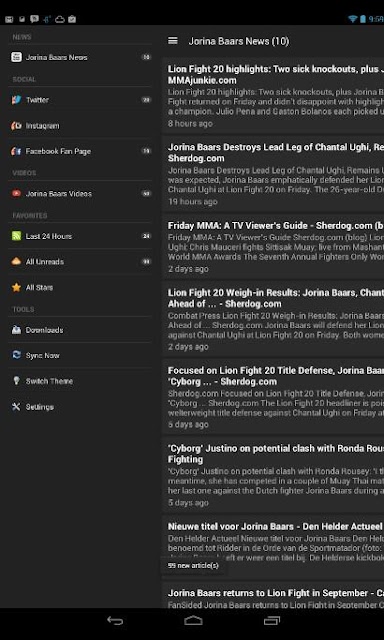
Task: Tap the Wi-Fi status icon
Action: tap(353, 19)
